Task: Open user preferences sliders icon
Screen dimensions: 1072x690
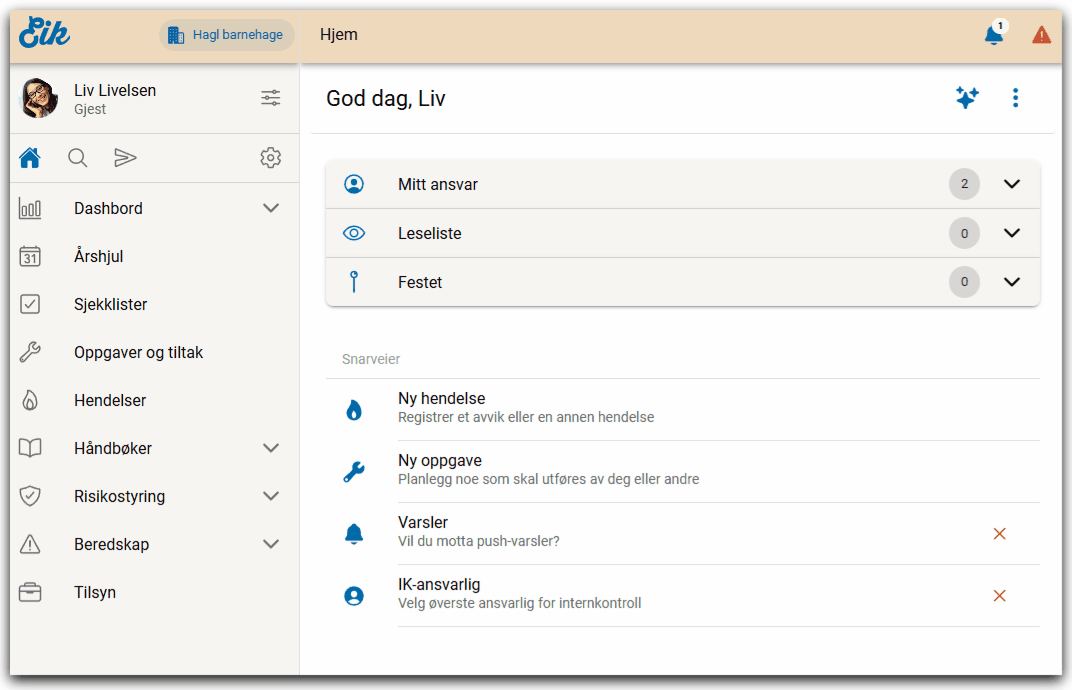Action: 270,98
